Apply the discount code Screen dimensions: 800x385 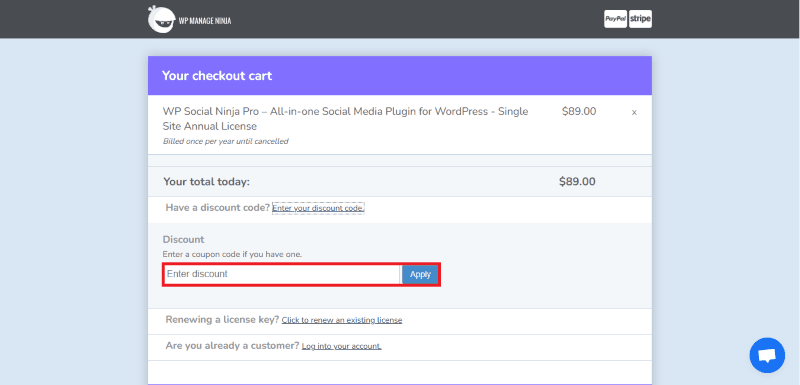420,274
